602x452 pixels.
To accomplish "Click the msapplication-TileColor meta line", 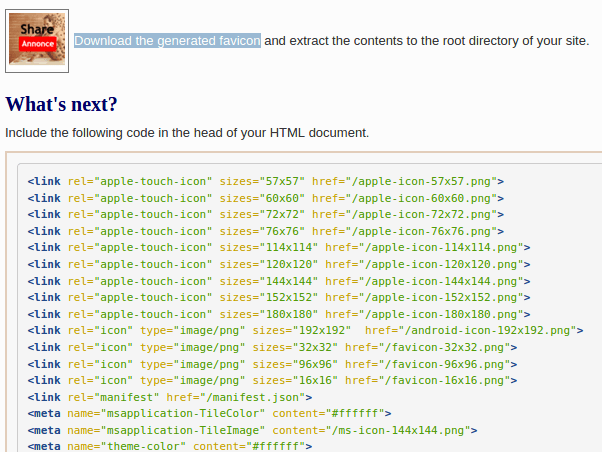I will click(x=209, y=413).
